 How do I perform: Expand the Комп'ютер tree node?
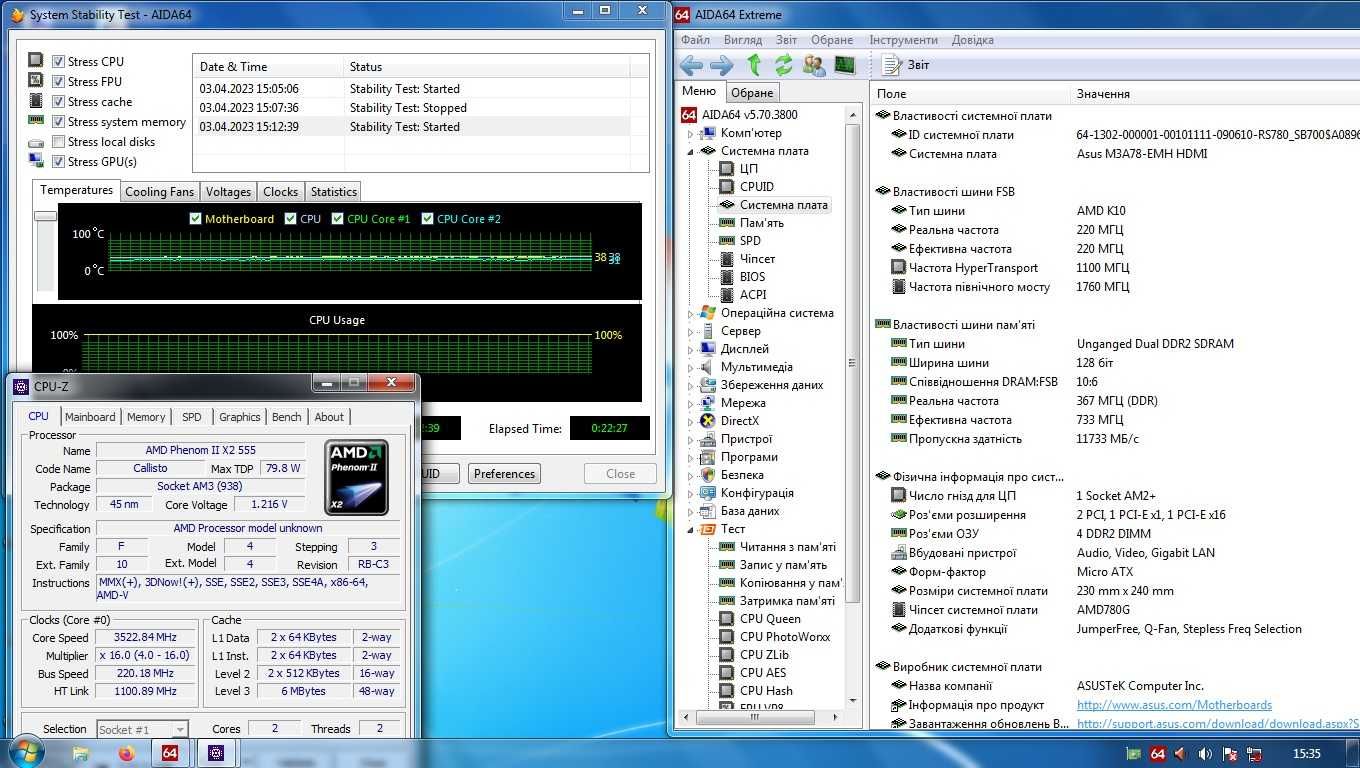(x=690, y=133)
